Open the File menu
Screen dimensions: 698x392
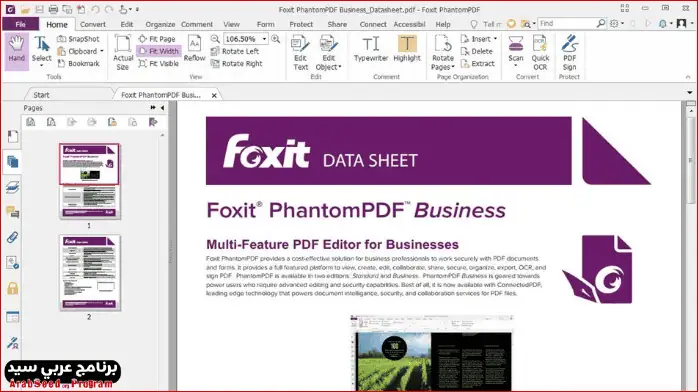coord(20,24)
